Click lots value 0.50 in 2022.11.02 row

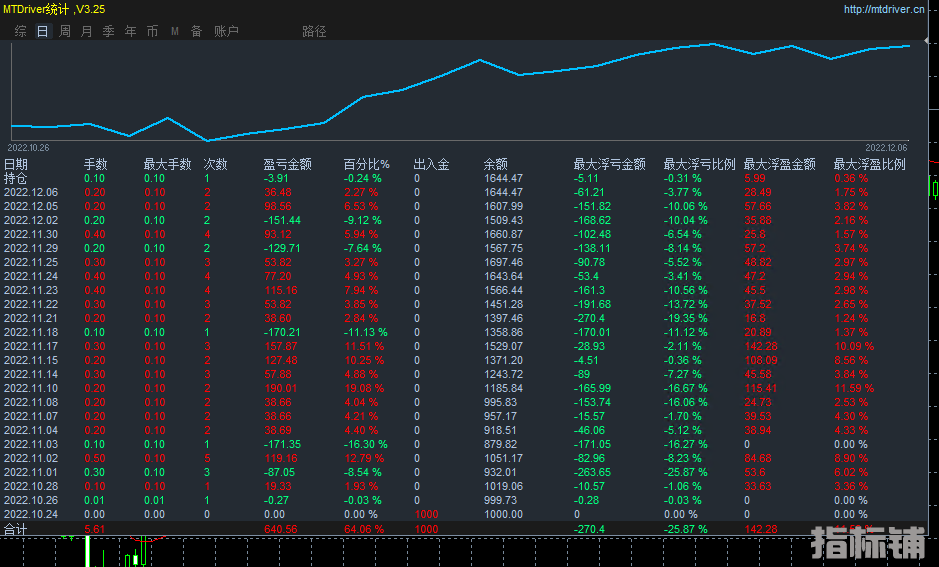click(x=95, y=458)
